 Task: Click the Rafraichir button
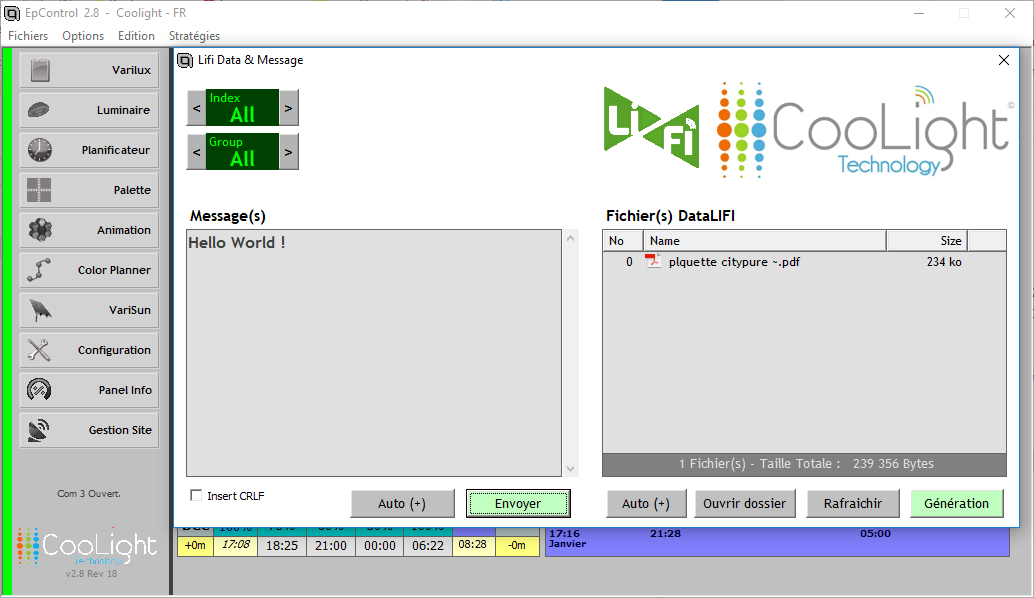click(853, 504)
